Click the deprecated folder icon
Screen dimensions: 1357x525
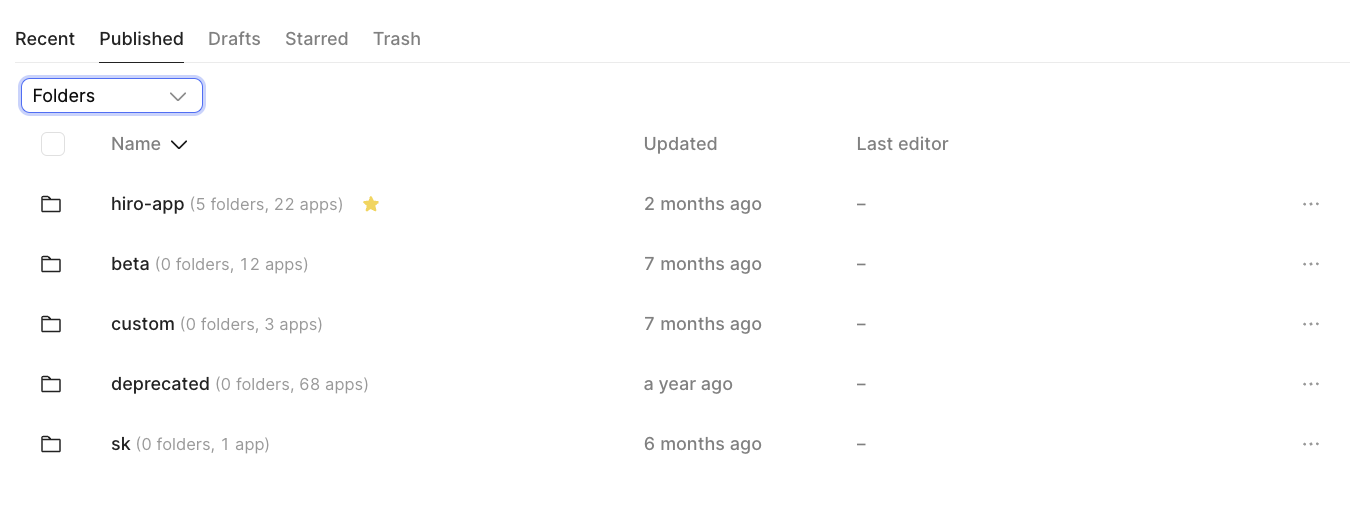(51, 384)
